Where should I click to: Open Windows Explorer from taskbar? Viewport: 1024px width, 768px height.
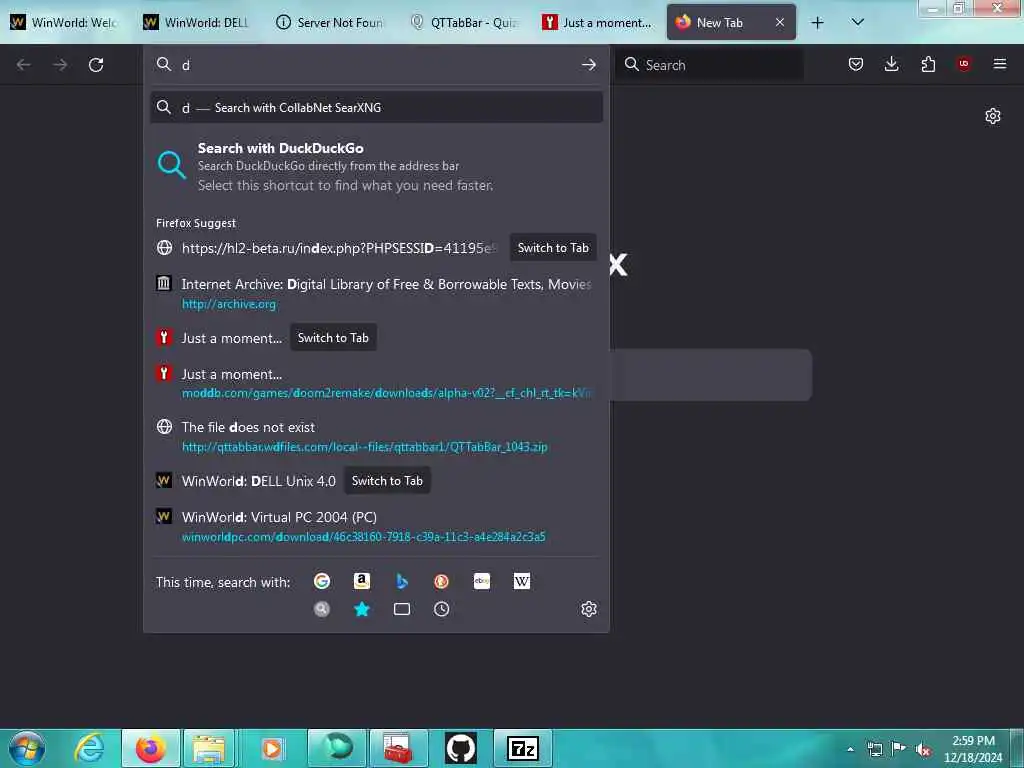(209, 748)
